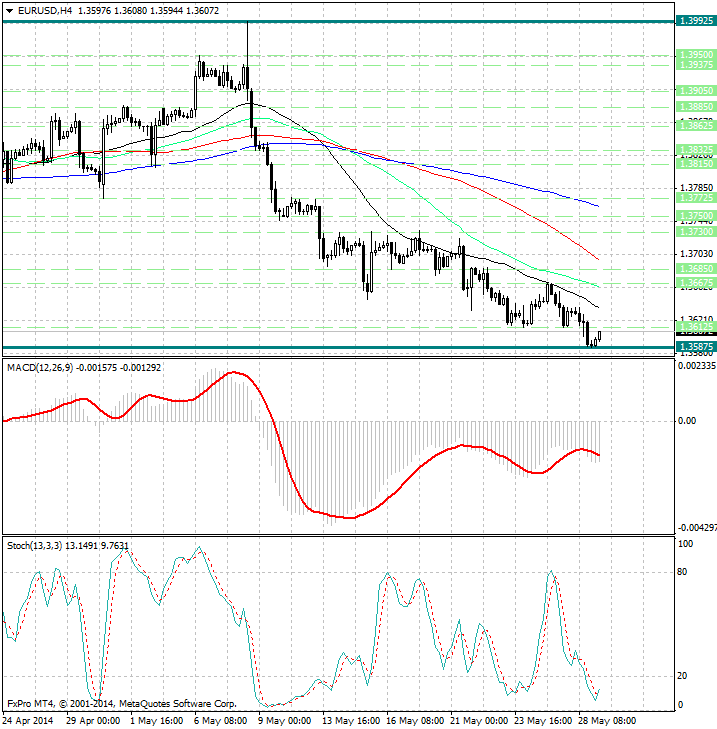Click the 1.39925 resistance price label
The image size is (717, 729).
696,21
